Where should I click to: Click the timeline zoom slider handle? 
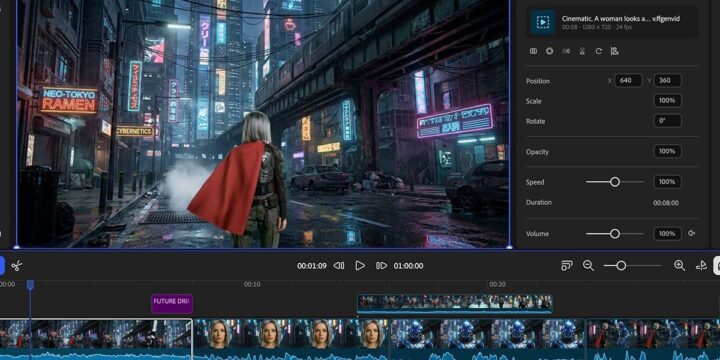(621, 265)
